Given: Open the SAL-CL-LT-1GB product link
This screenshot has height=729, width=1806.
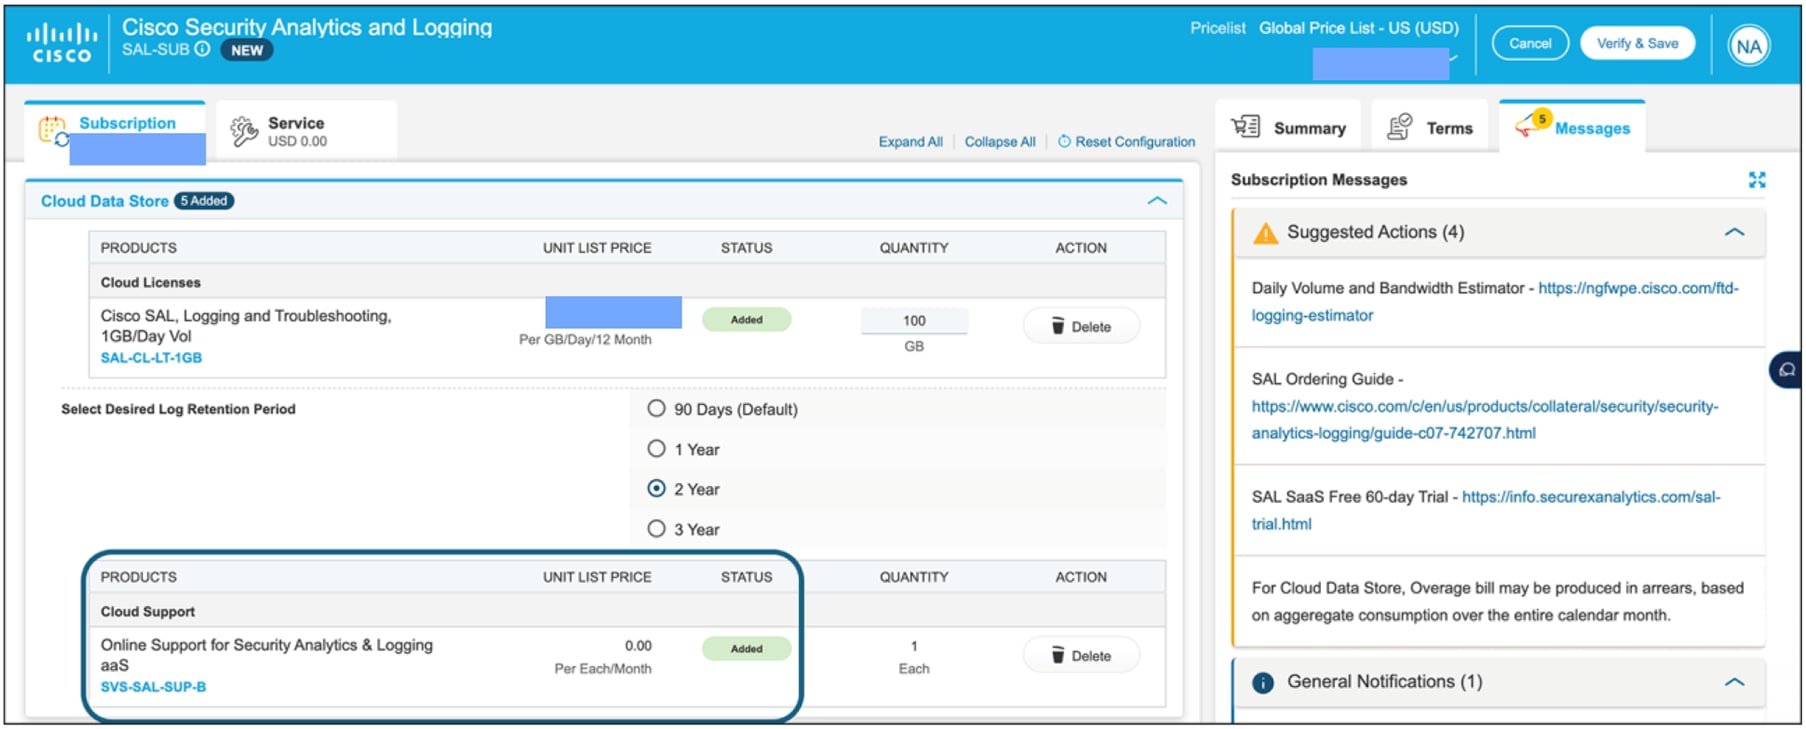Looking at the screenshot, I should pyautogui.click(x=151, y=358).
